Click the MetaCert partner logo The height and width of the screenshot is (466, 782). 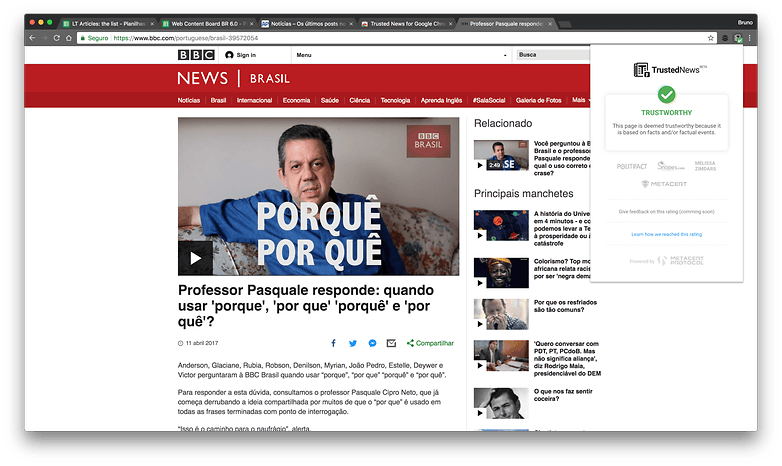(664, 184)
